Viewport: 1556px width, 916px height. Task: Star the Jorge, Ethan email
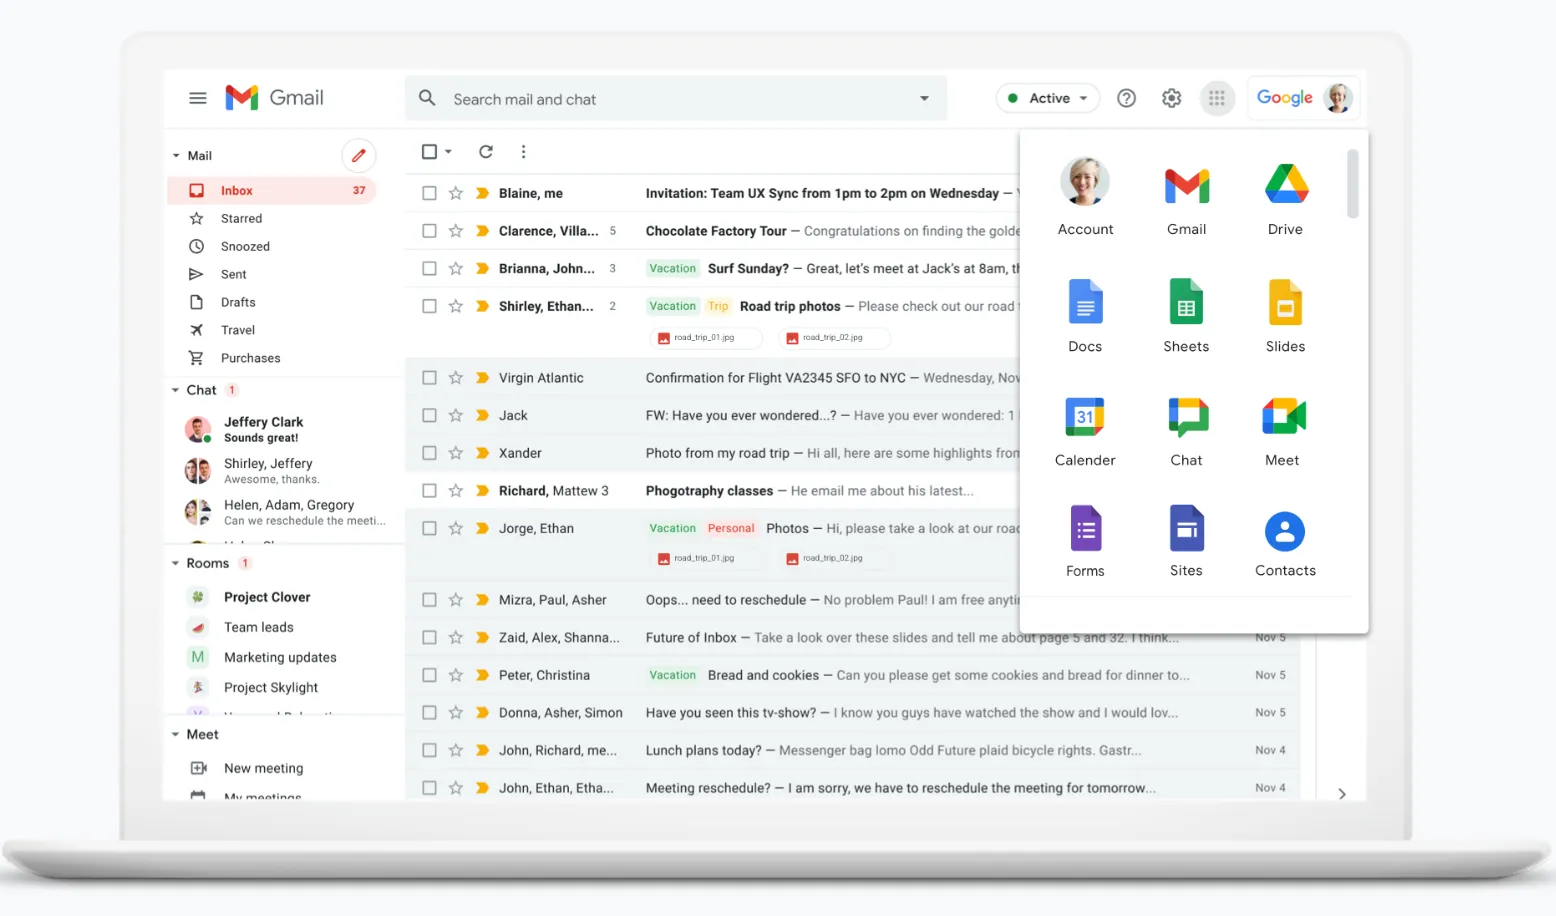456,528
